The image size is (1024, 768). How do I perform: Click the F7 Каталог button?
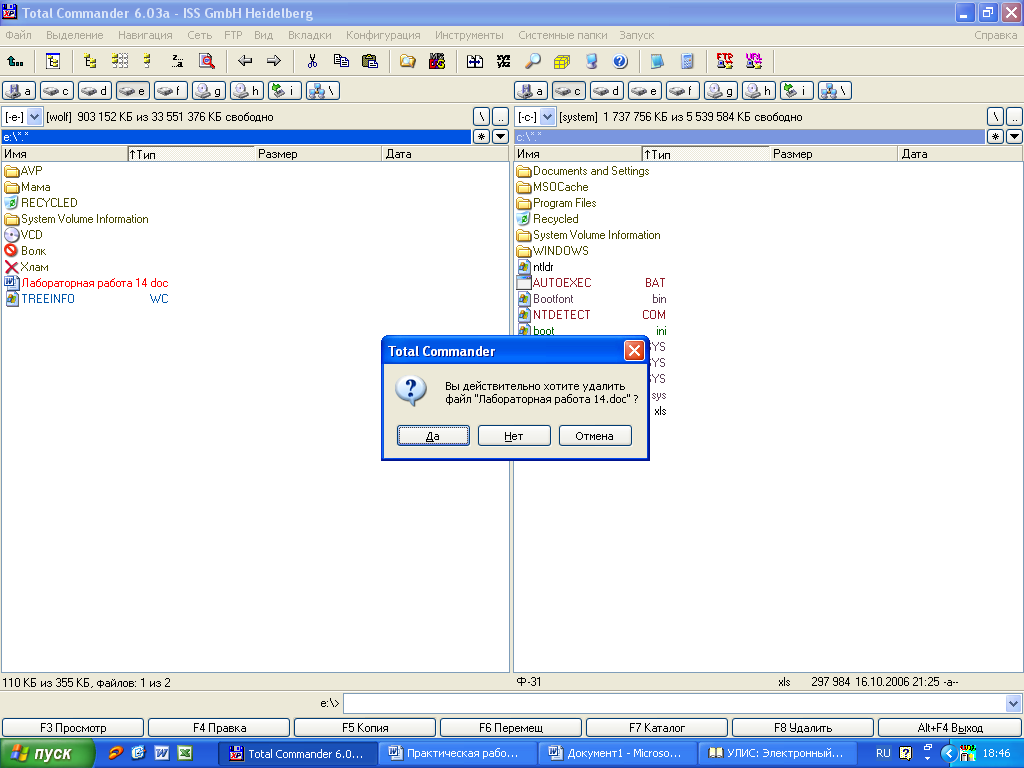click(x=657, y=728)
